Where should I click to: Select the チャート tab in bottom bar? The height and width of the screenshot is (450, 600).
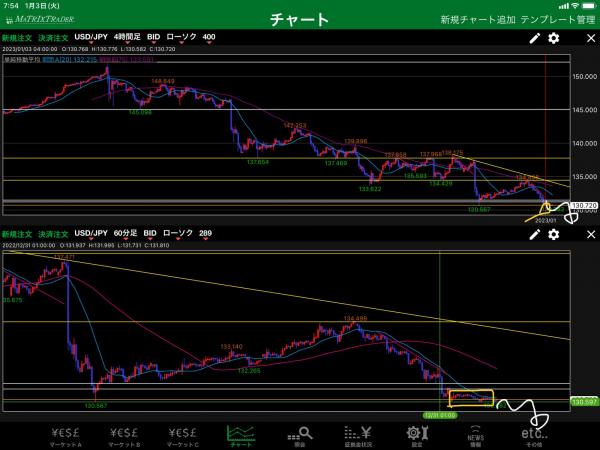tap(241, 436)
